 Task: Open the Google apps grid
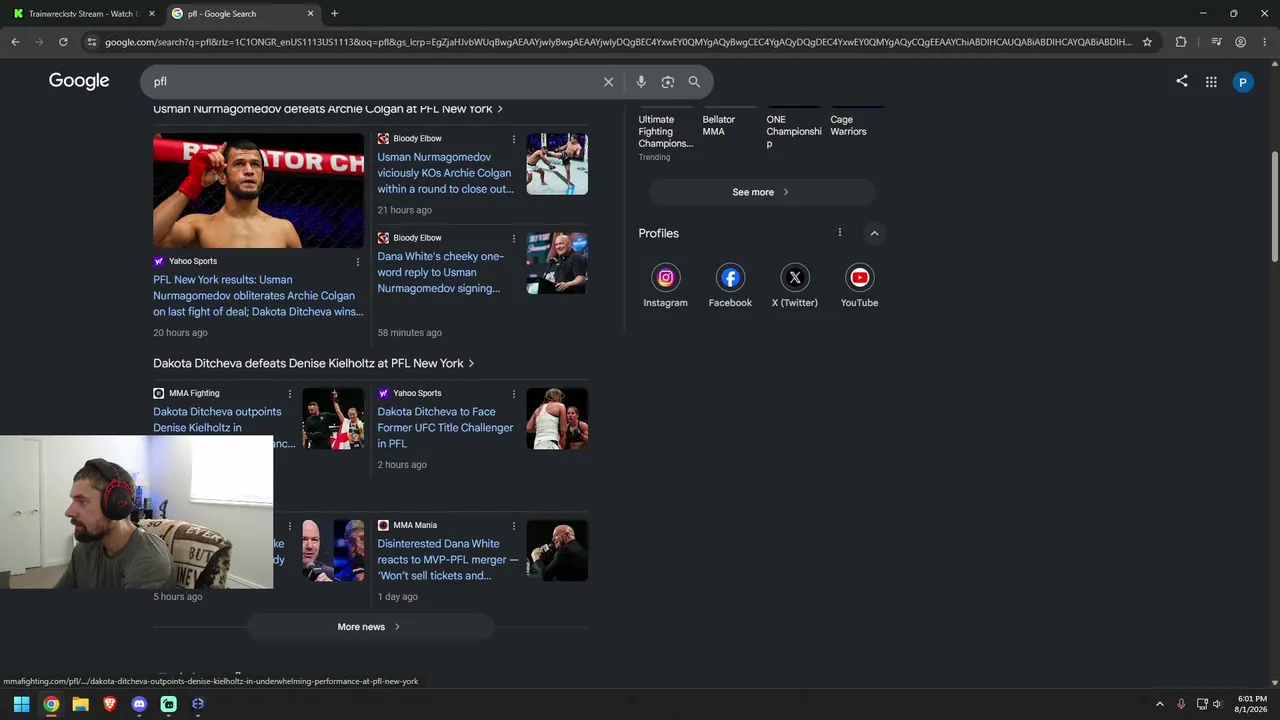click(1211, 82)
